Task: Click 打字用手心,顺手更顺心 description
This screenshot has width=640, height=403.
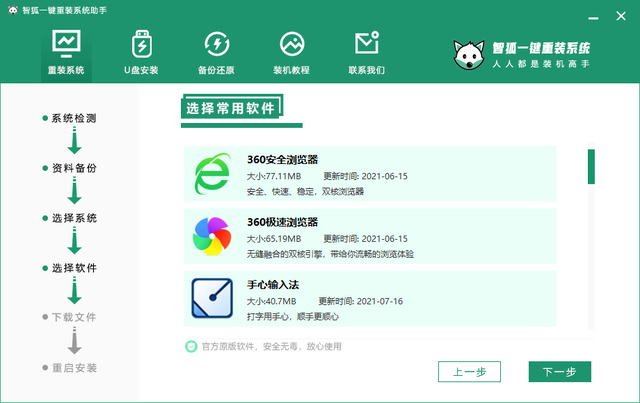Action: tap(293, 317)
